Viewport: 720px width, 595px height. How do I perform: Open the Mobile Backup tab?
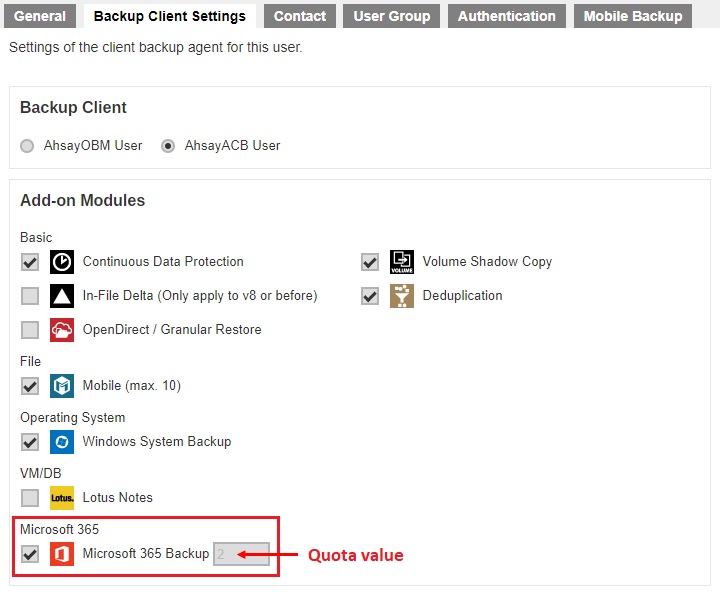point(633,16)
